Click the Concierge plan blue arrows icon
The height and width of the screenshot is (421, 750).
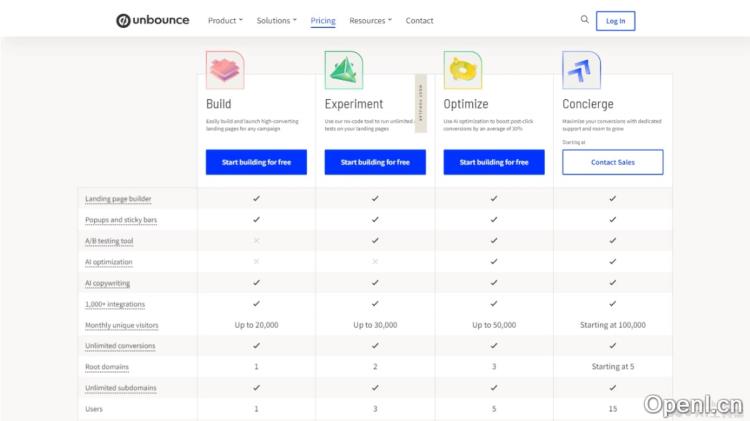tap(580, 70)
